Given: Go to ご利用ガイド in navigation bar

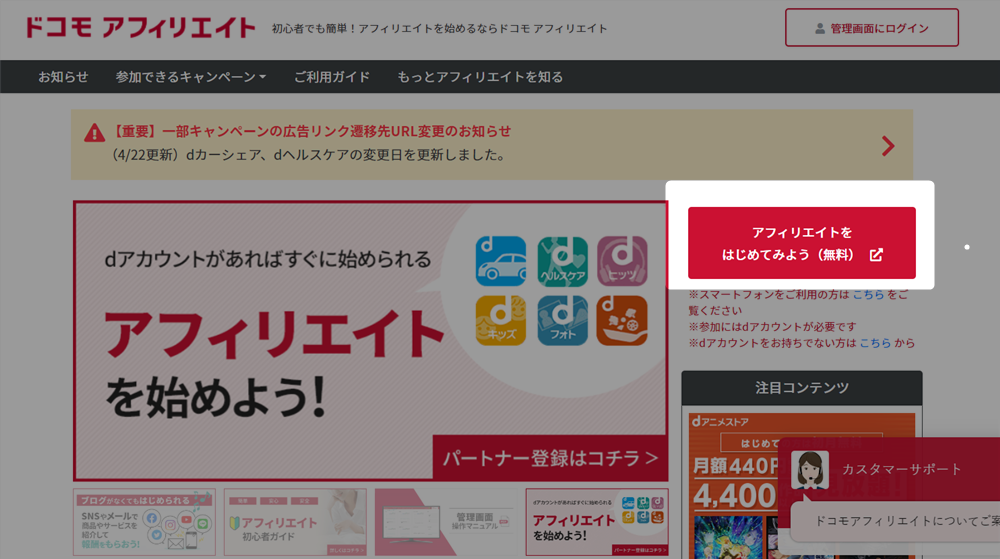Looking at the screenshot, I should pos(332,76).
